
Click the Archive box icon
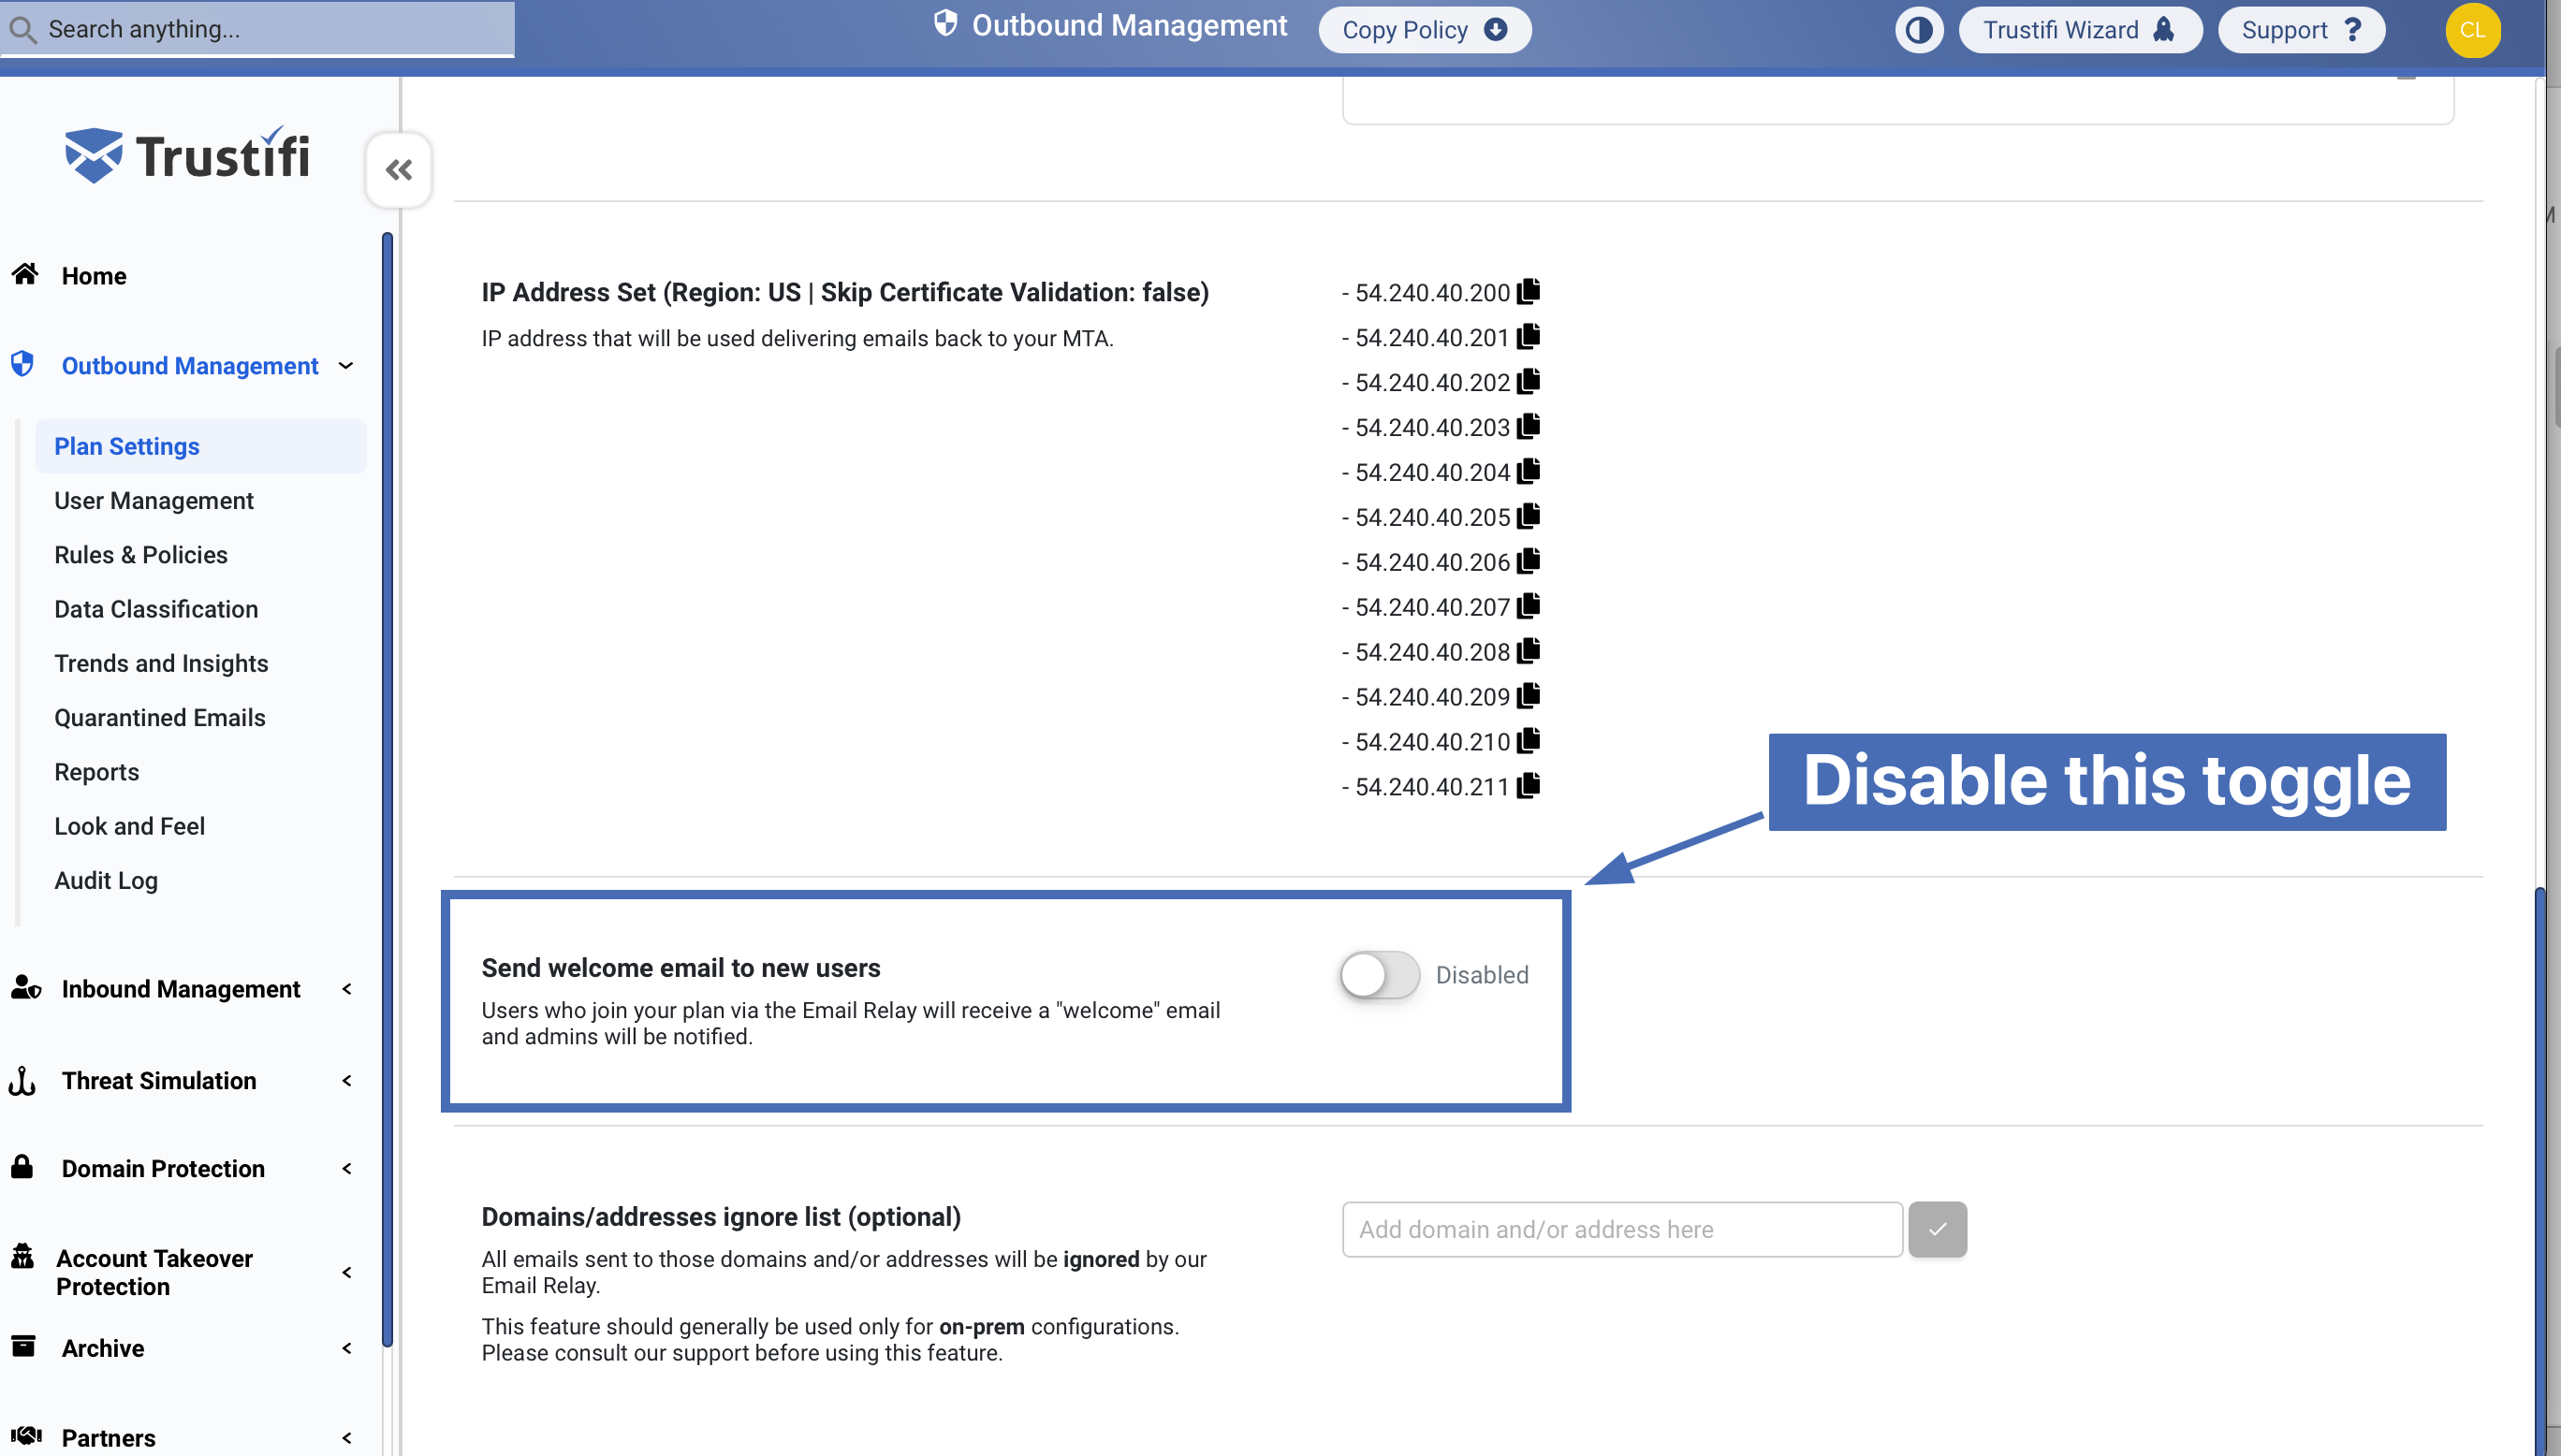pos(23,1347)
